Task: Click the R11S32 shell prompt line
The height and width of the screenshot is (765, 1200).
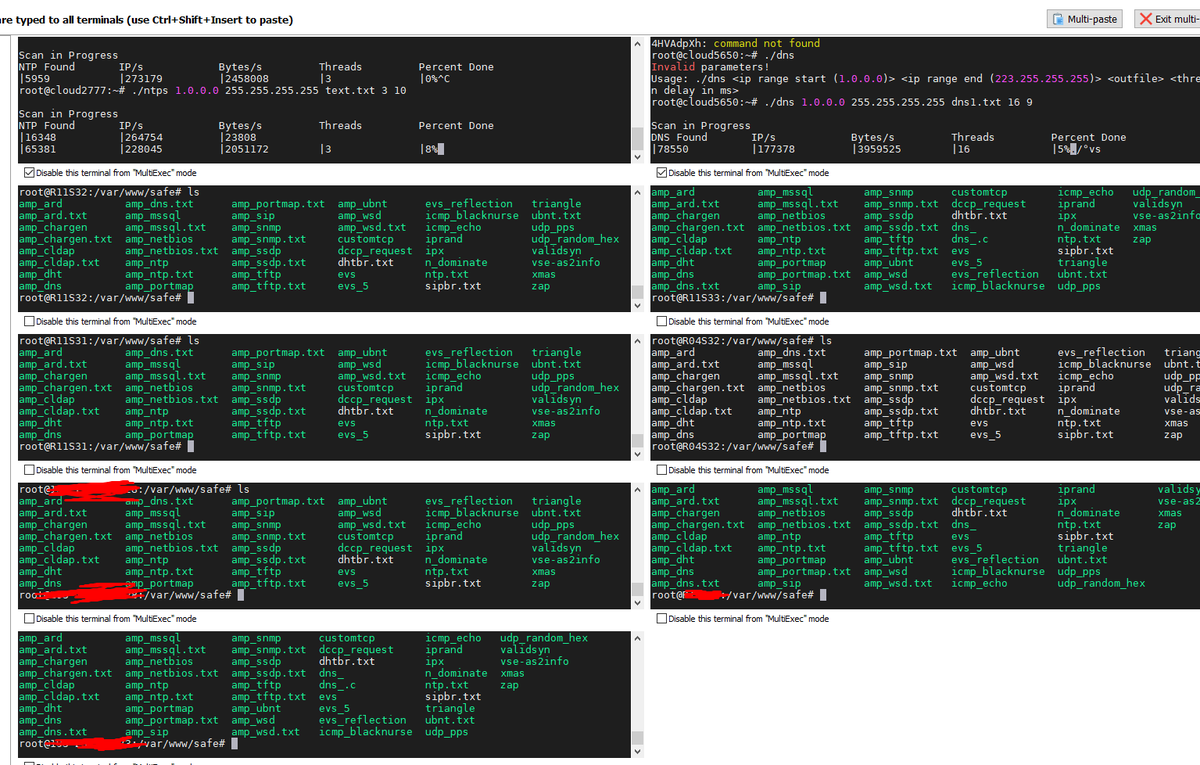Action: pos(106,298)
